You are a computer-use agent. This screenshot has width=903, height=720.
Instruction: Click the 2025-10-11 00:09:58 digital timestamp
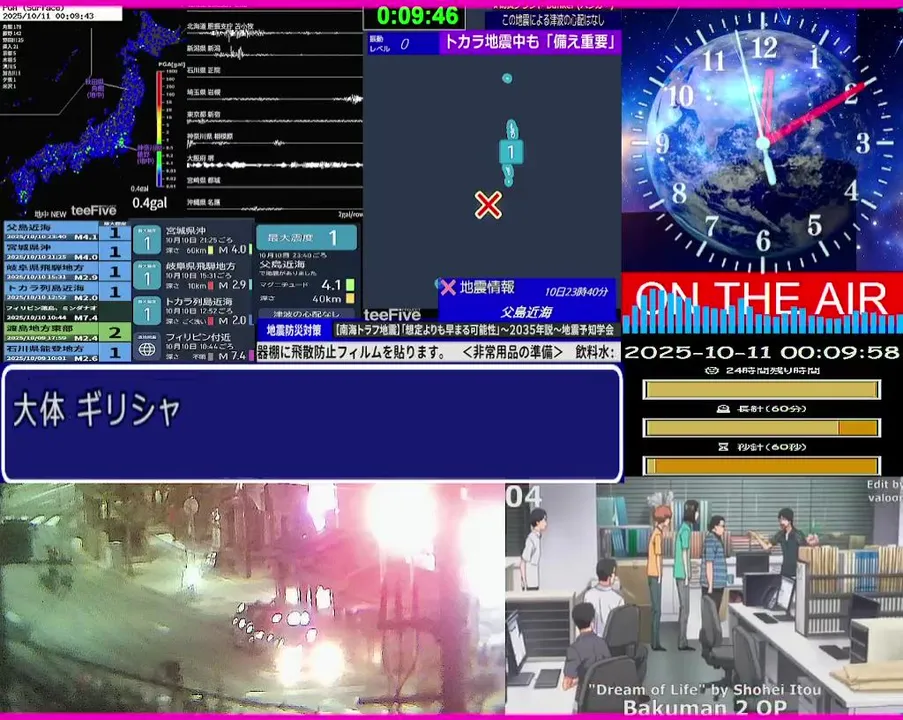(762, 352)
